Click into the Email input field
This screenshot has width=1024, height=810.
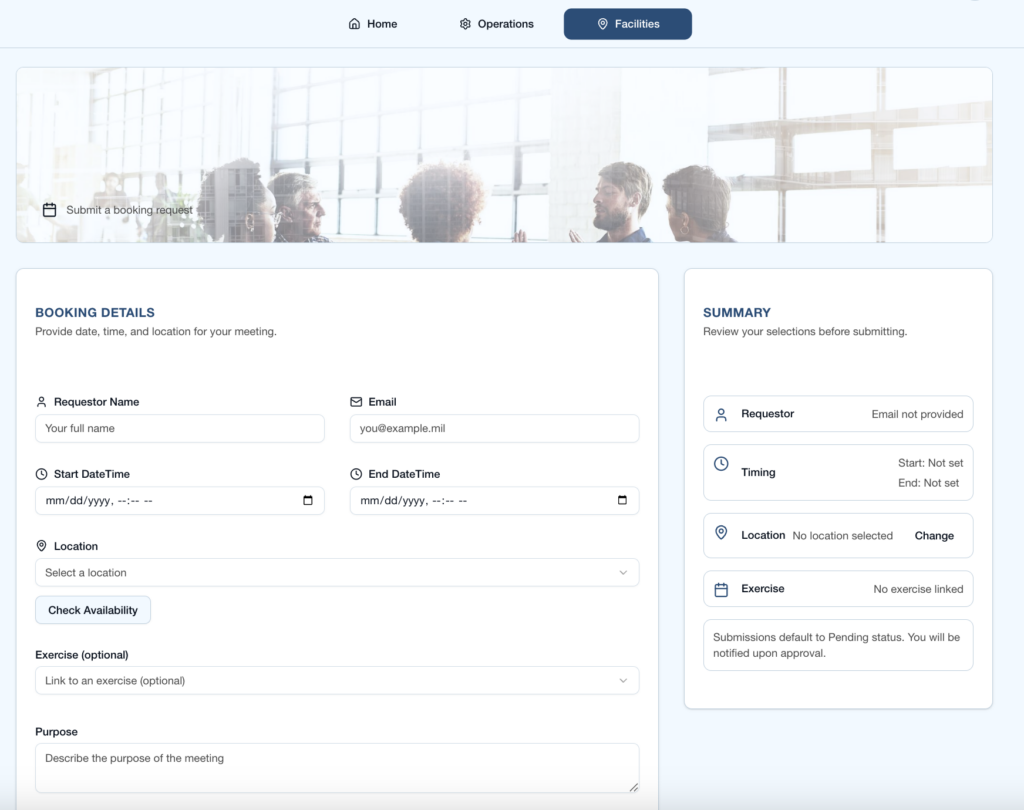[x=494, y=429]
